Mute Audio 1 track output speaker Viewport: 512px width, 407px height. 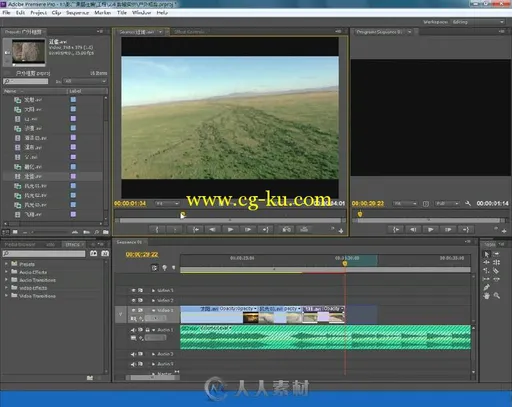(x=133, y=330)
